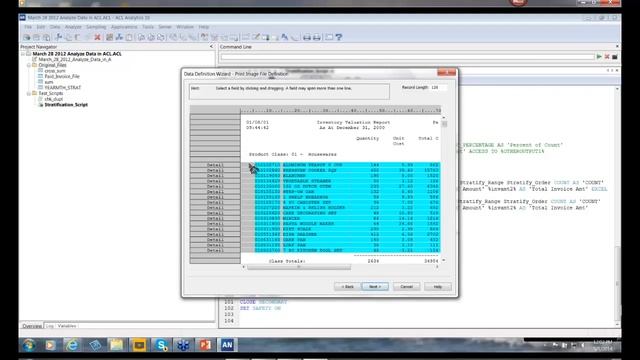Open the File menu

(28, 27)
